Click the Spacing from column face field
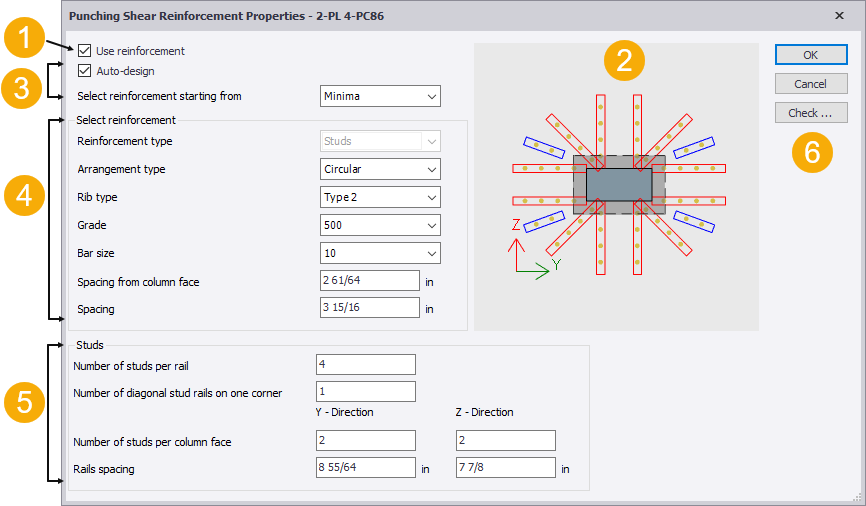 click(x=370, y=281)
